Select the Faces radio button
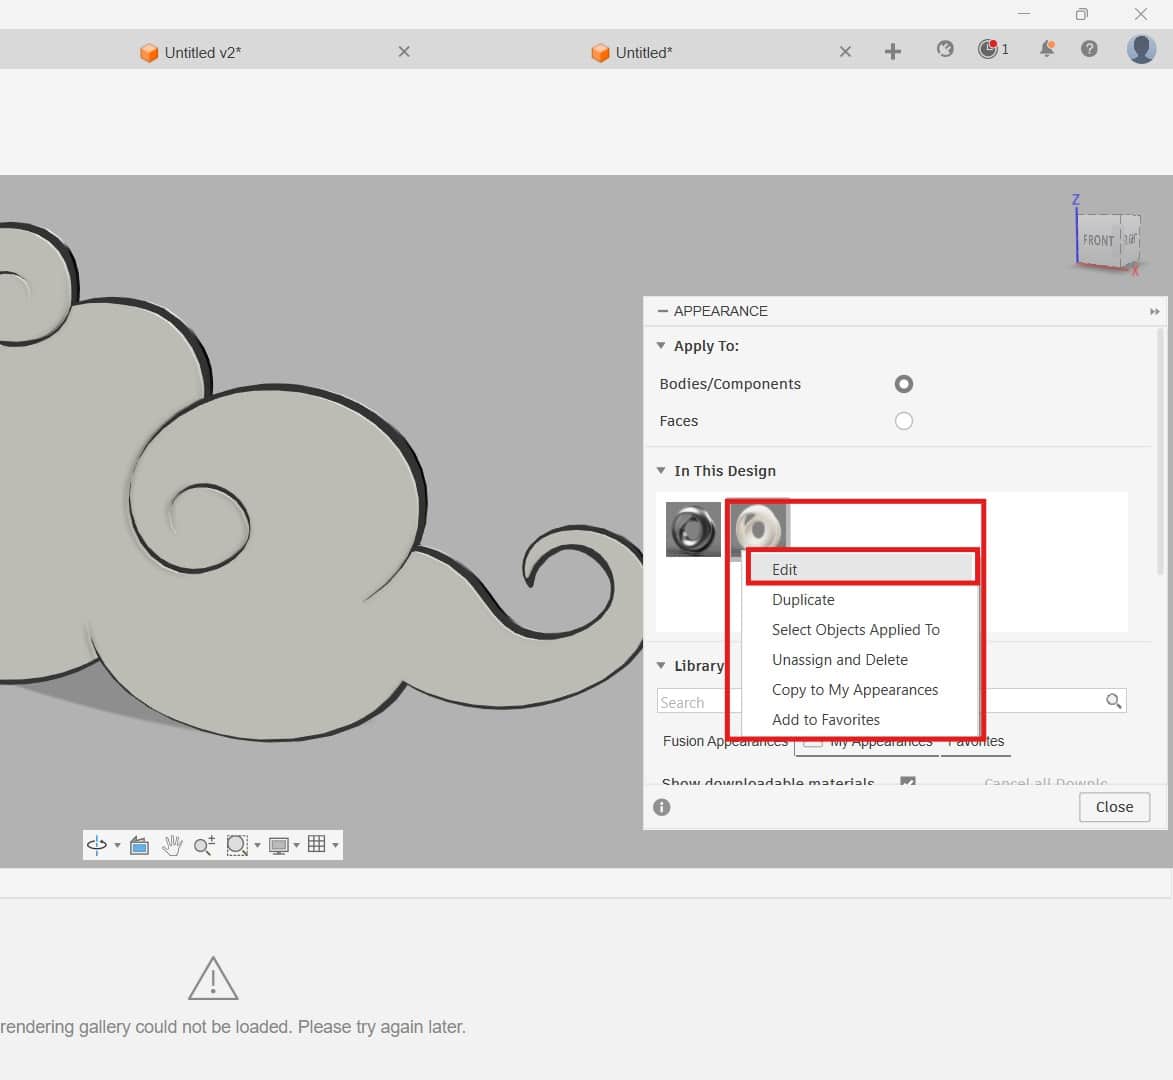 (x=904, y=421)
